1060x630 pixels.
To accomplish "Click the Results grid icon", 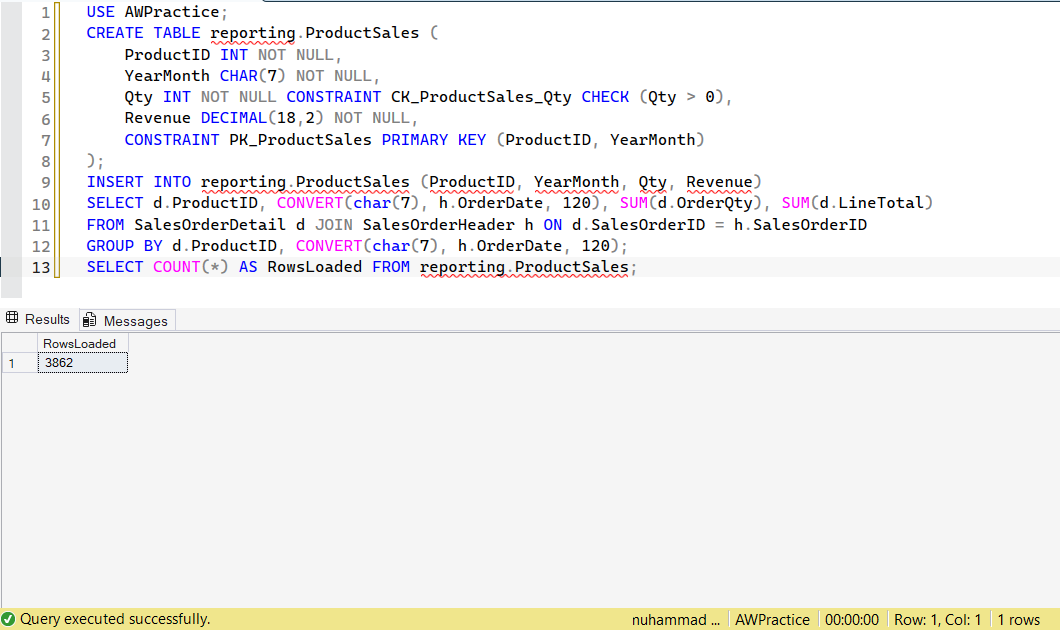I will pos(12,318).
